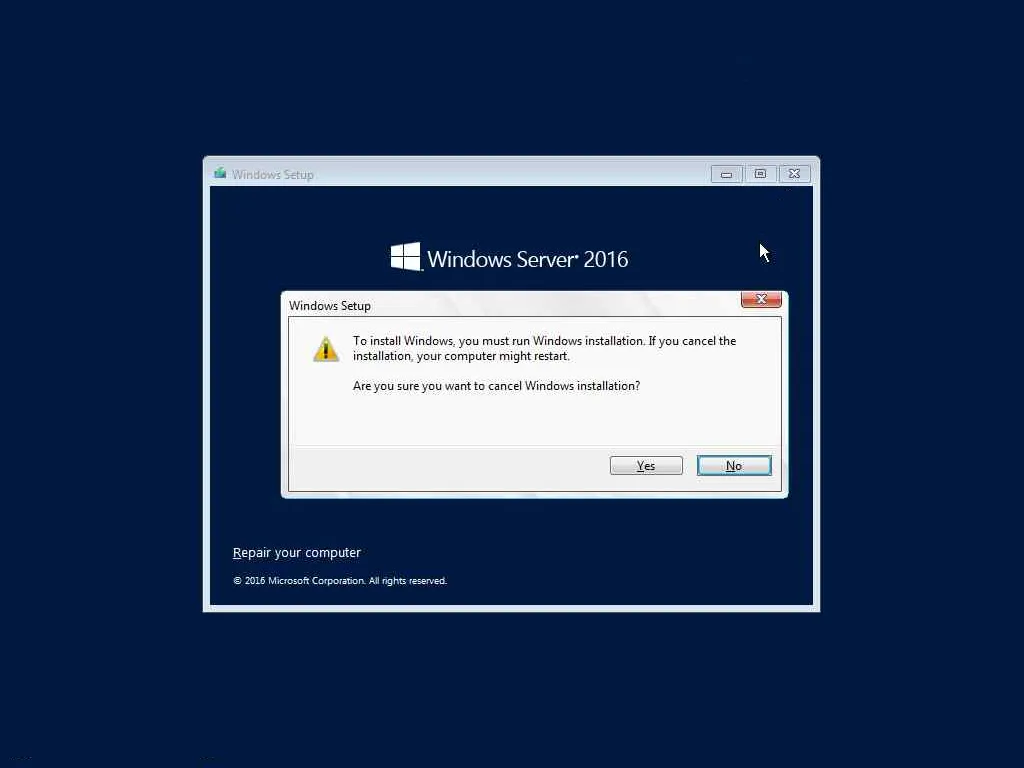Confirm cancellation with the Yes button
The height and width of the screenshot is (768, 1024).
[646, 466]
